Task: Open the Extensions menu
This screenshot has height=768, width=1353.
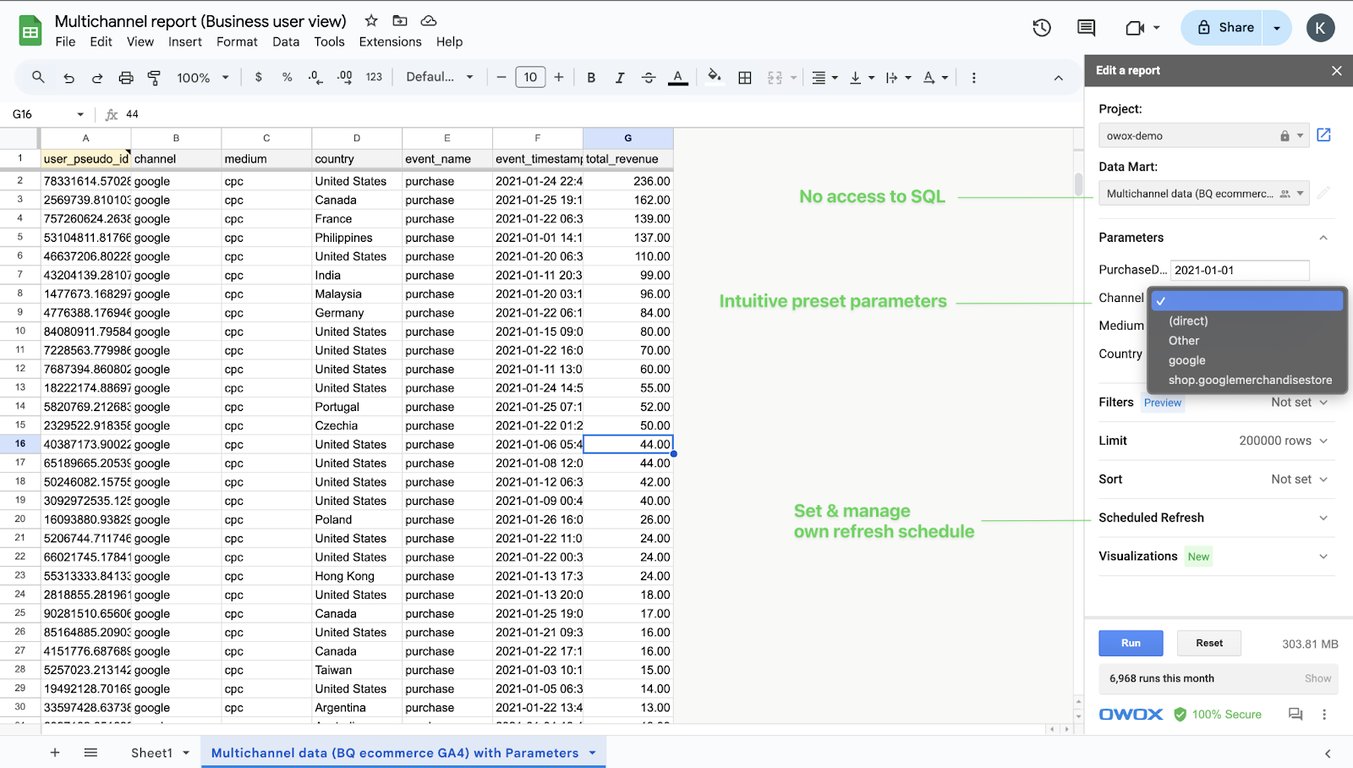Action: [x=390, y=42]
